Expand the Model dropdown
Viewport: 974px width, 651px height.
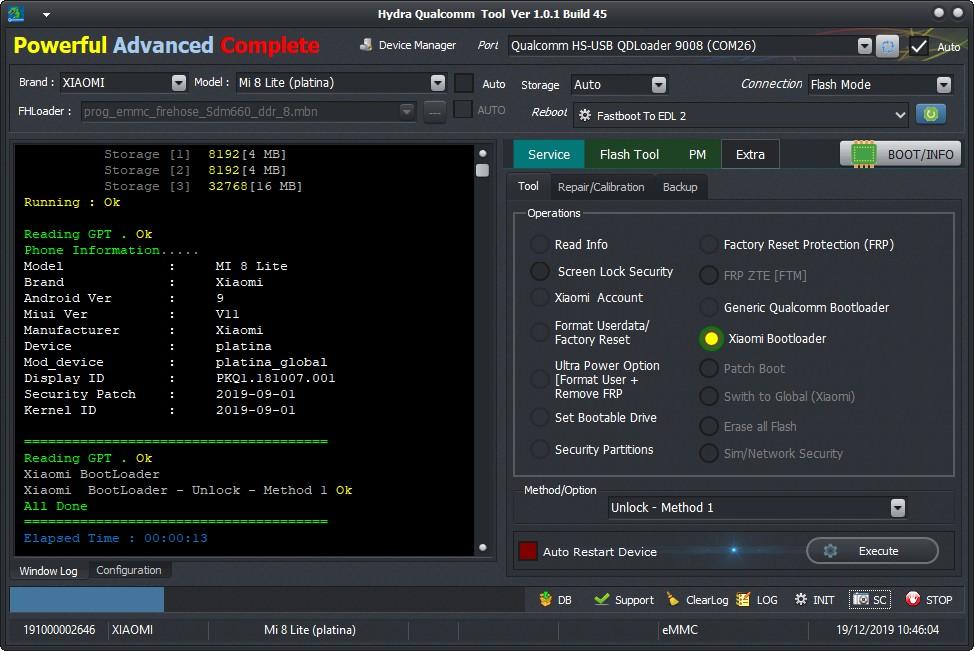coord(438,83)
